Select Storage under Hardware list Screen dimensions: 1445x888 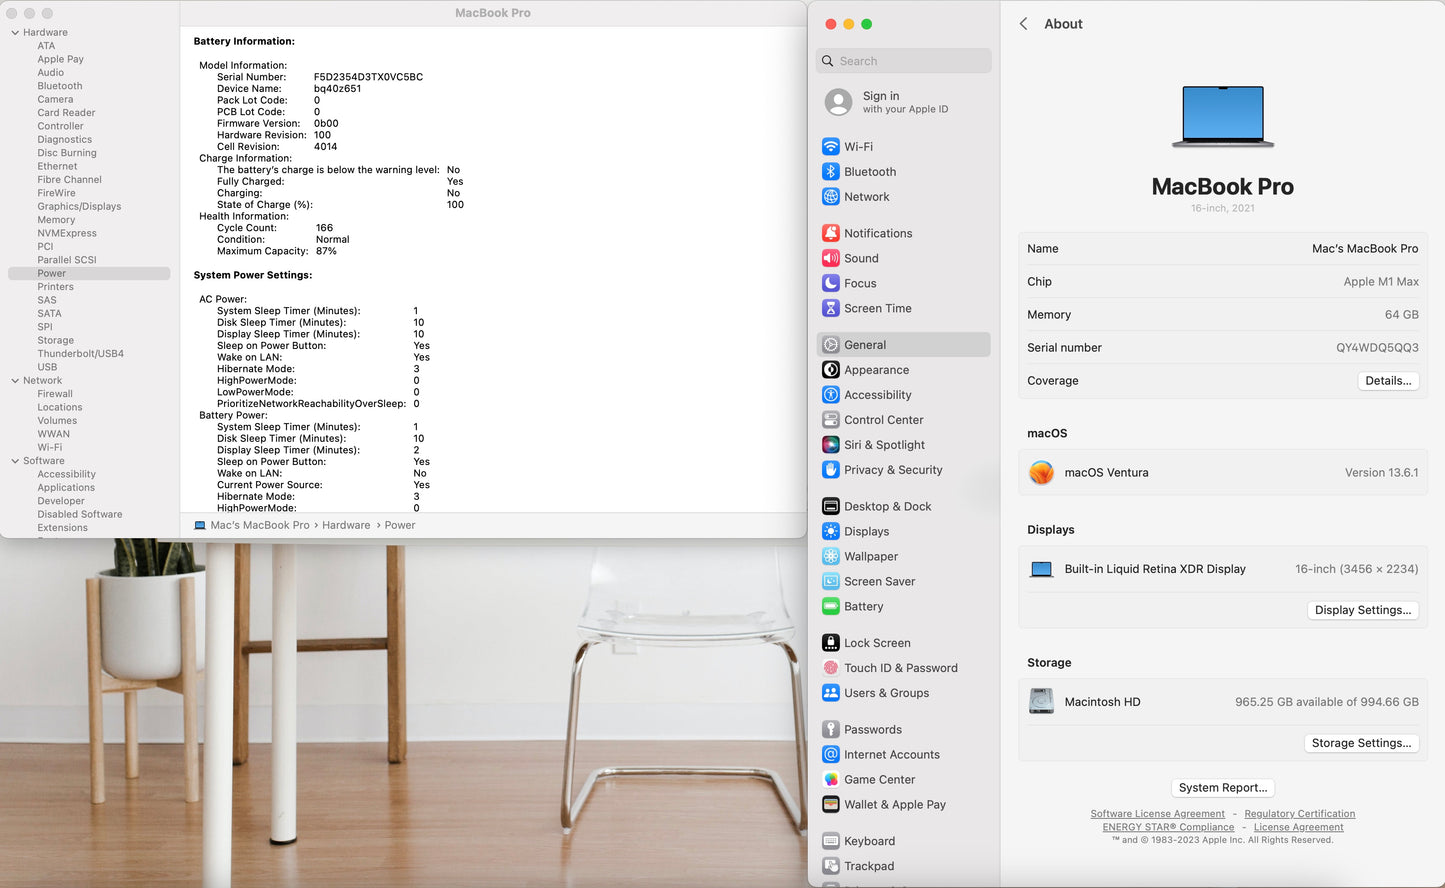pos(56,340)
